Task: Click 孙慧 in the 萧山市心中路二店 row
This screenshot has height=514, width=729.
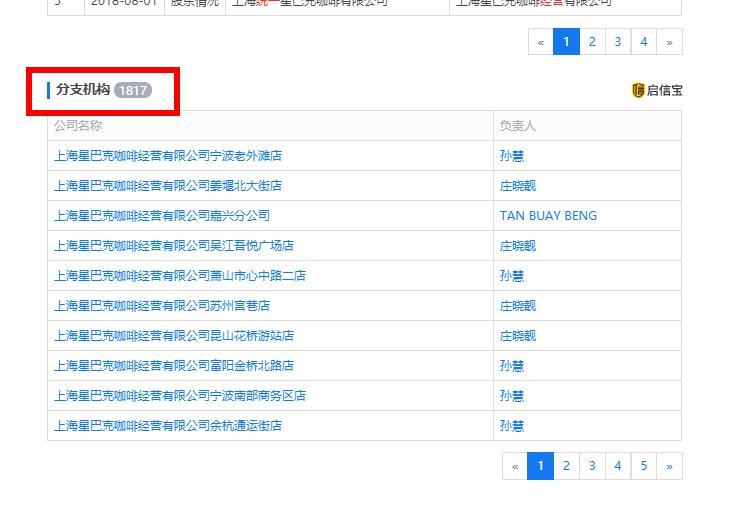Action: (512, 276)
